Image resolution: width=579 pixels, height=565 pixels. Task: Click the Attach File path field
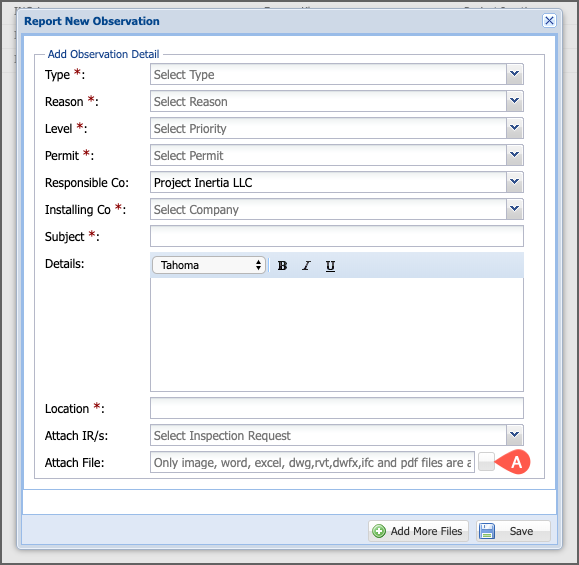[x=312, y=462]
